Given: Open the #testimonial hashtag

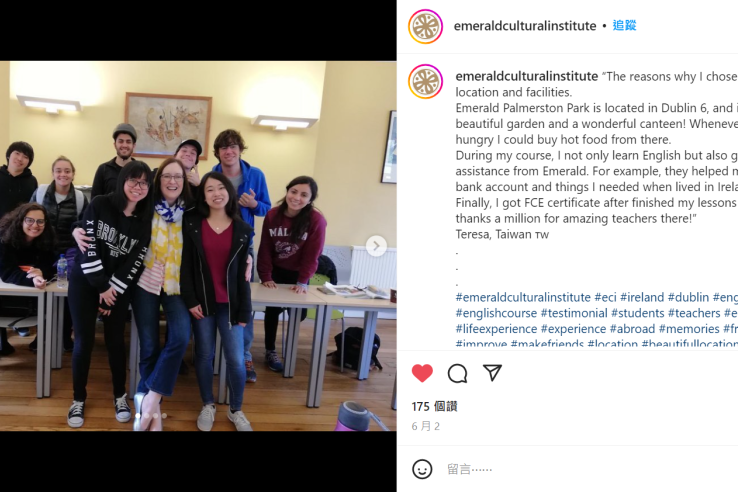Looking at the screenshot, I should (x=574, y=313).
